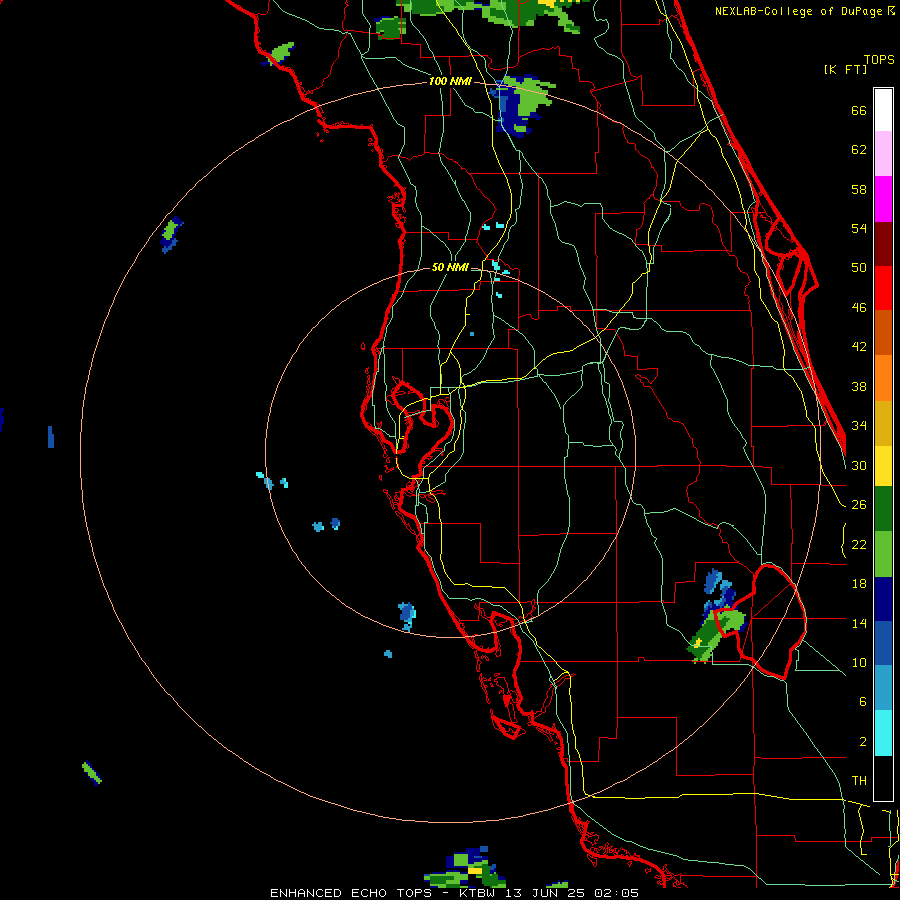Click the white swatch in the tops legend

pyautogui.click(x=883, y=110)
